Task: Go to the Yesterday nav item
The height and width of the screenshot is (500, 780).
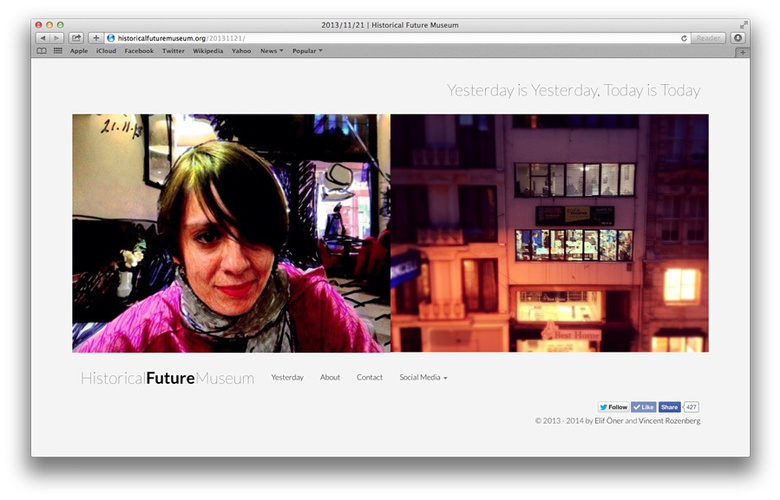Action: click(287, 378)
